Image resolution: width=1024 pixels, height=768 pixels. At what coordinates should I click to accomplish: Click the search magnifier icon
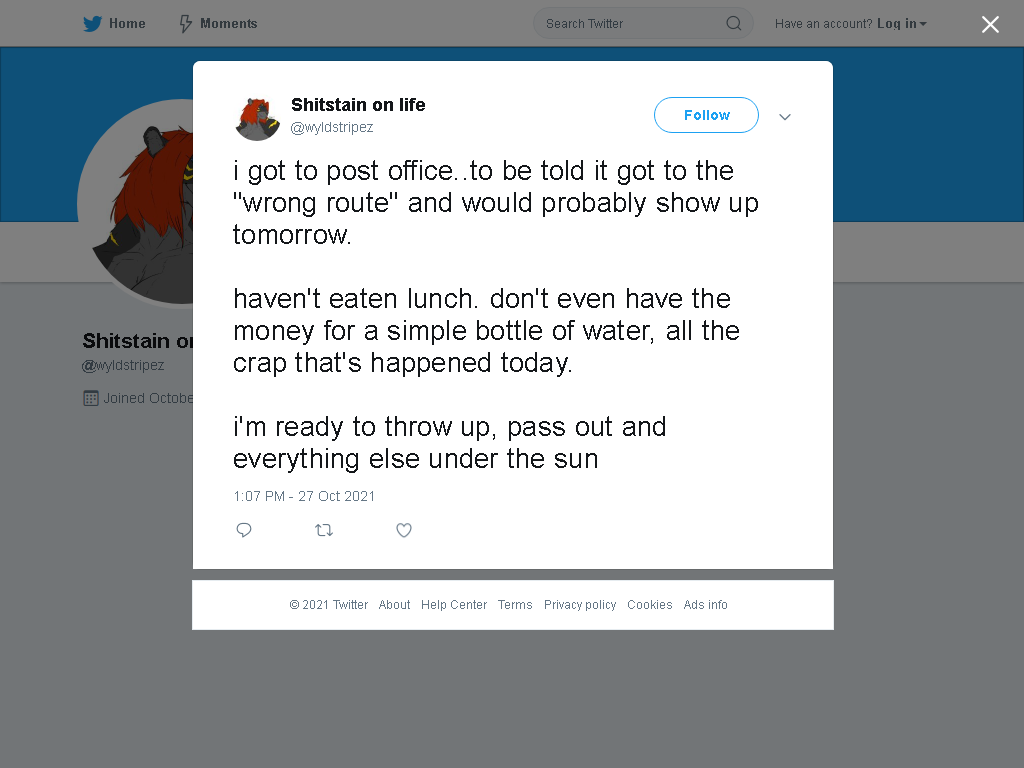pyautogui.click(x=733, y=24)
